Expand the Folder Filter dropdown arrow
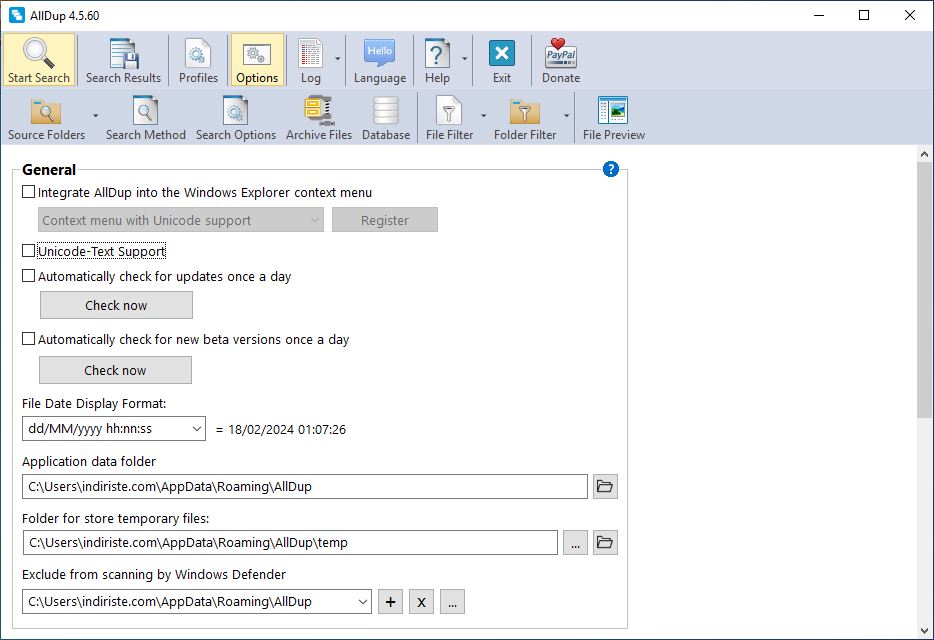Screen dimensions: 934x640 point(566,116)
